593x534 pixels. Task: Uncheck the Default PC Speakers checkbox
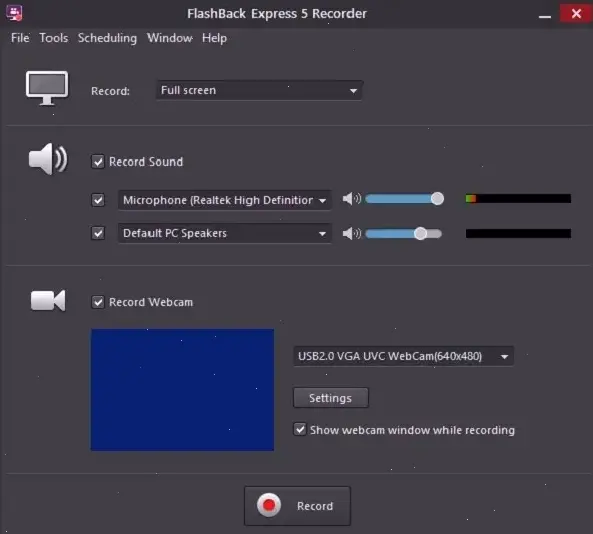tap(98, 233)
